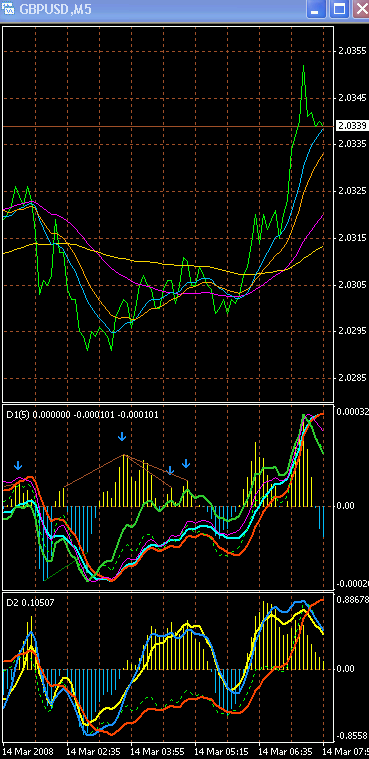369x759 pixels.
Task: Click the blue arrow below the D1(5) label
Action: [18, 466]
